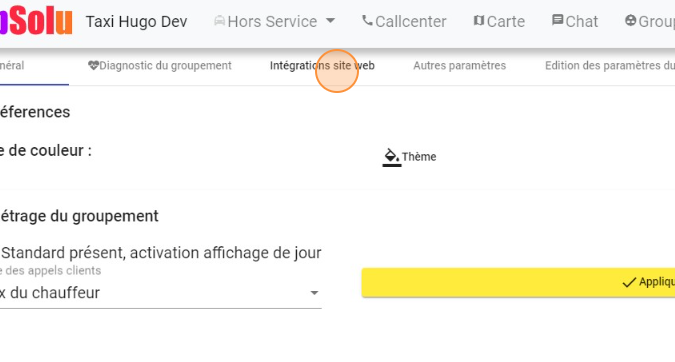
Task: Open the Hors Service status dropdown arrow
Action: [x=330, y=21]
